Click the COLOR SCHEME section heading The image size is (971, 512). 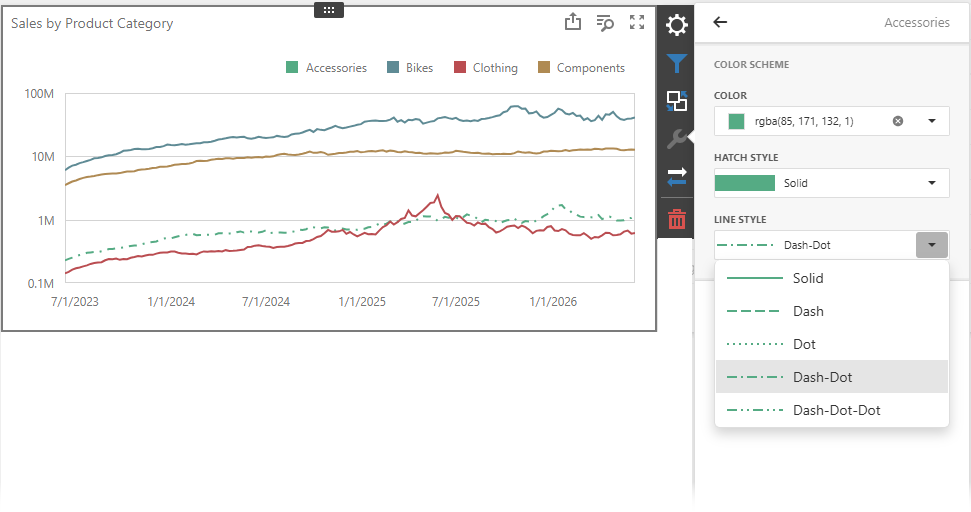click(x=751, y=64)
